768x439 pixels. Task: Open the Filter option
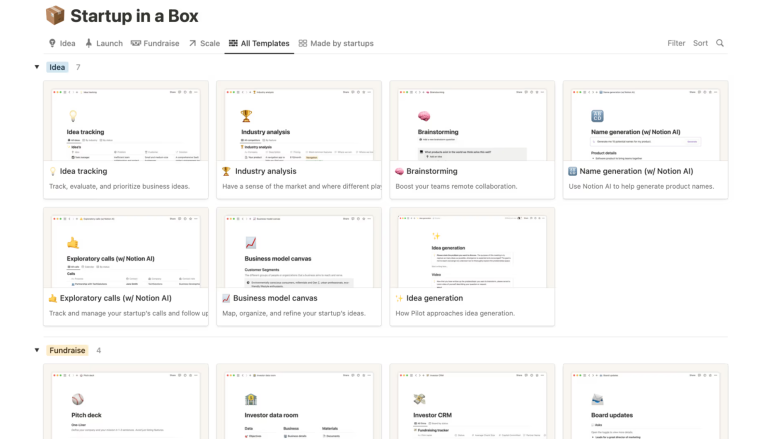tap(676, 43)
